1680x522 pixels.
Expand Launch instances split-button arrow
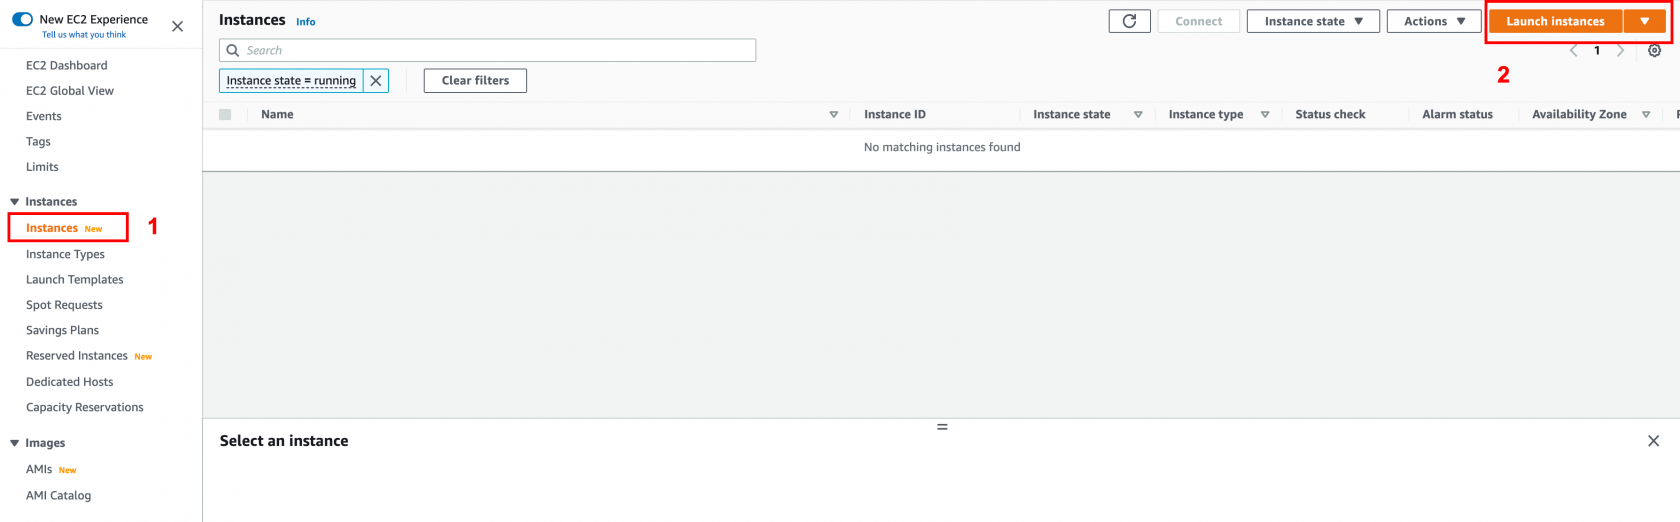(x=1644, y=21)
